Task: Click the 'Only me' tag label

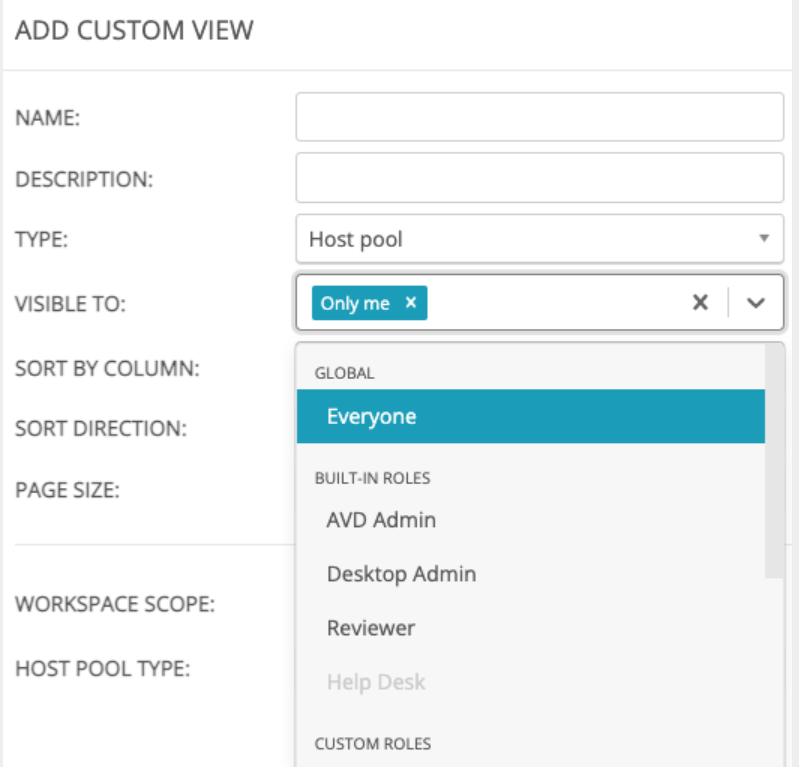Action: pyautogui.click(x=355, y=303)
